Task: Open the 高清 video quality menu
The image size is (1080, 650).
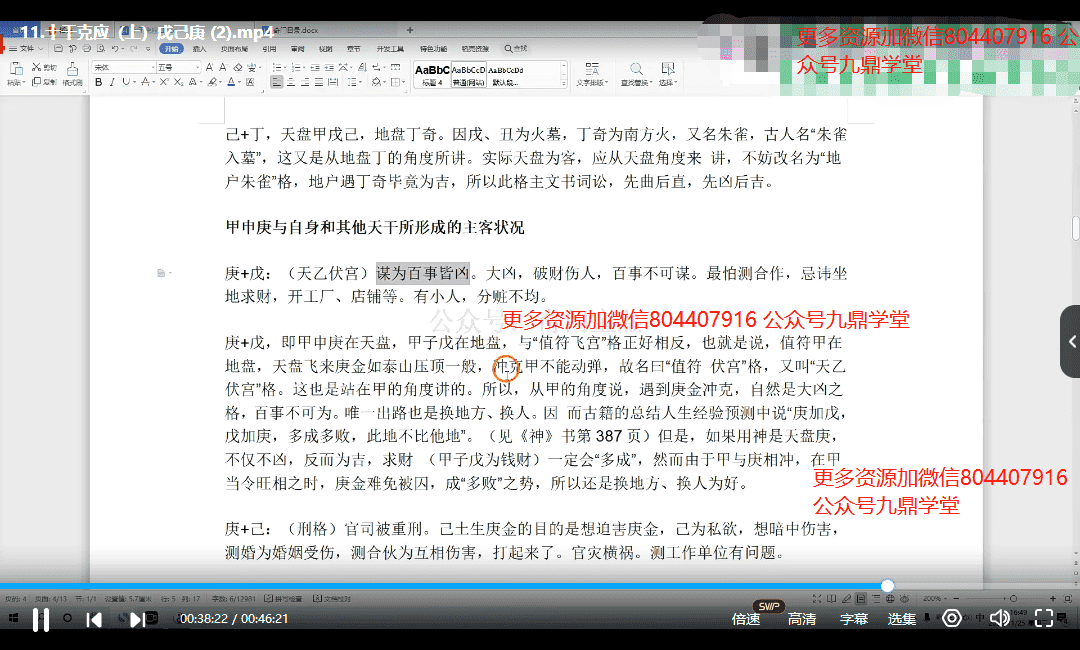Action: click(x=802, y=619)
